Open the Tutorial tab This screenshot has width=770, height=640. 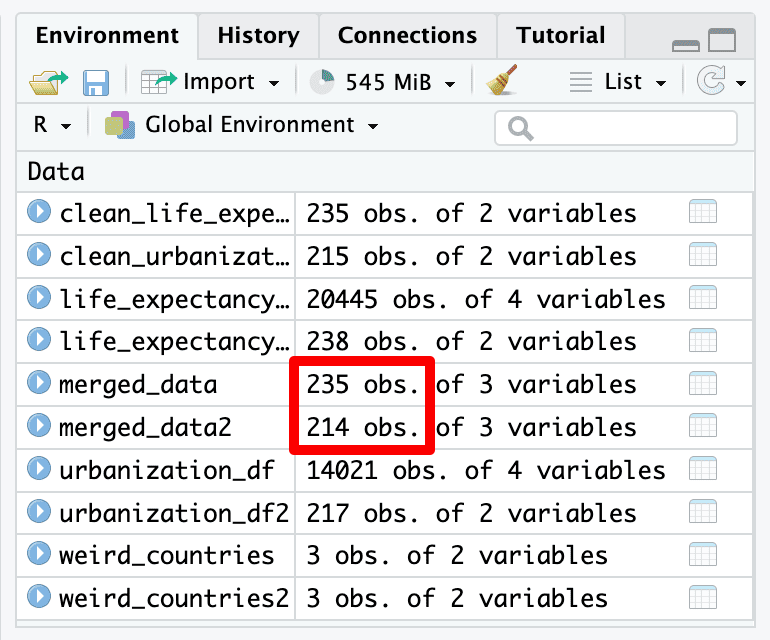561,36
